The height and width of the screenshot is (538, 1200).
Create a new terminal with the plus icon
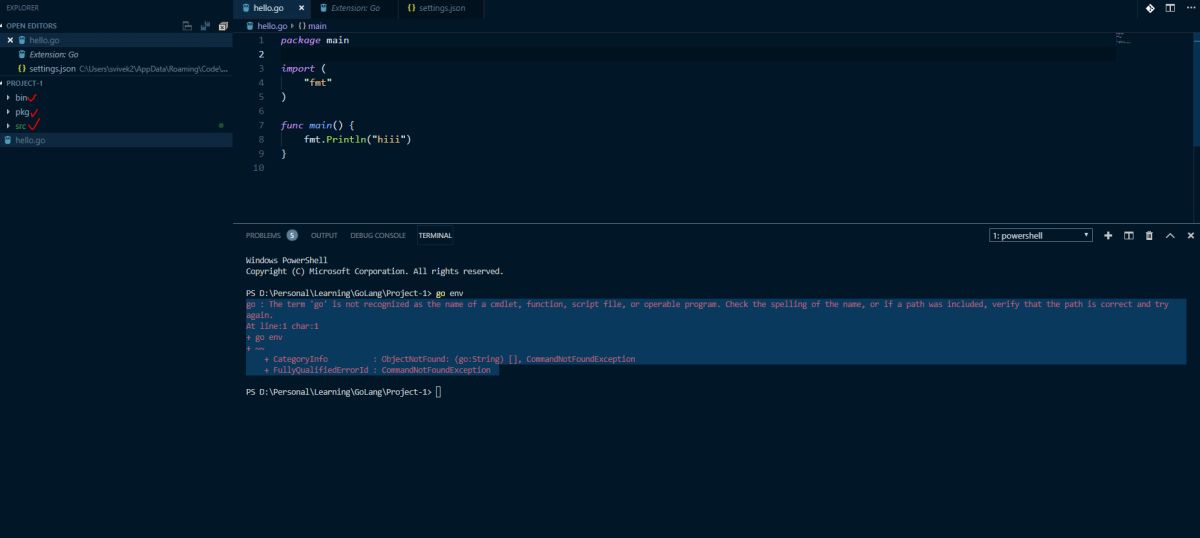click(x=1108, y=235)
